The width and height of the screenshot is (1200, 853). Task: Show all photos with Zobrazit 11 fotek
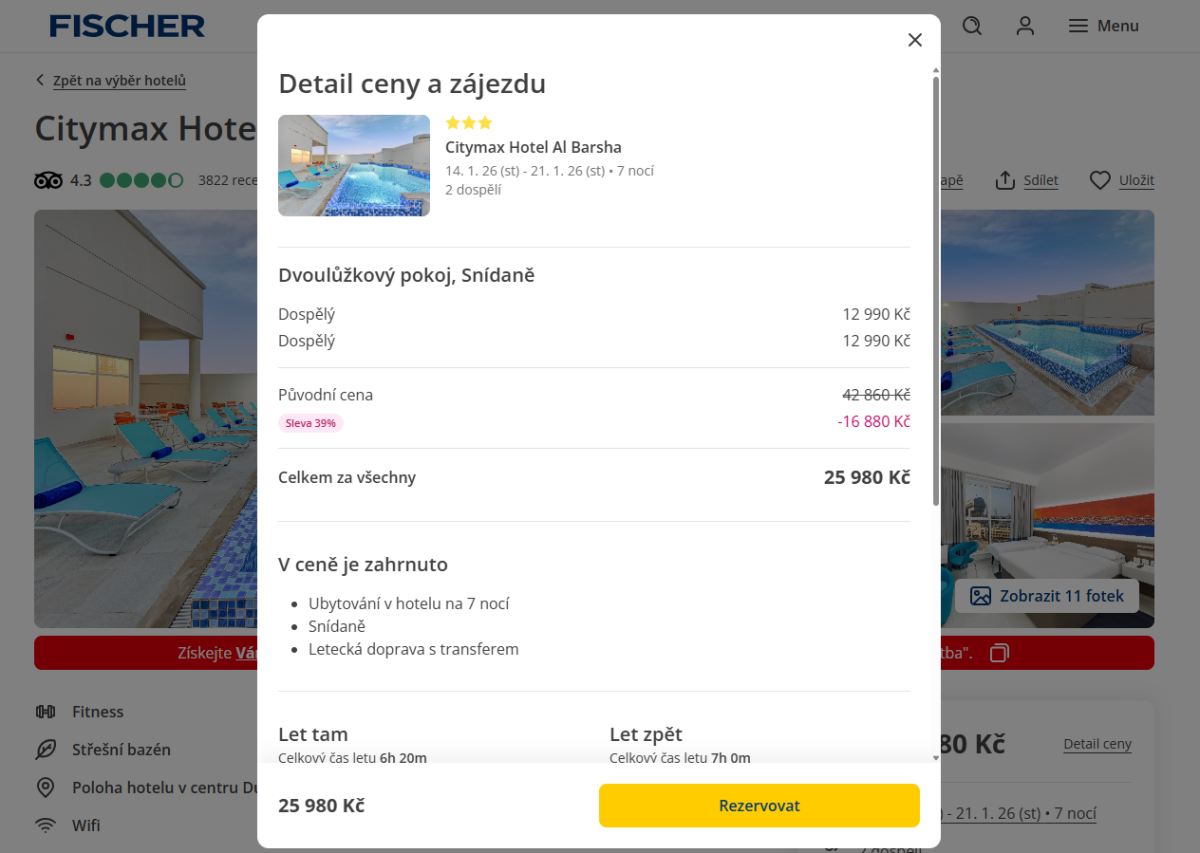click(1047, 596)
